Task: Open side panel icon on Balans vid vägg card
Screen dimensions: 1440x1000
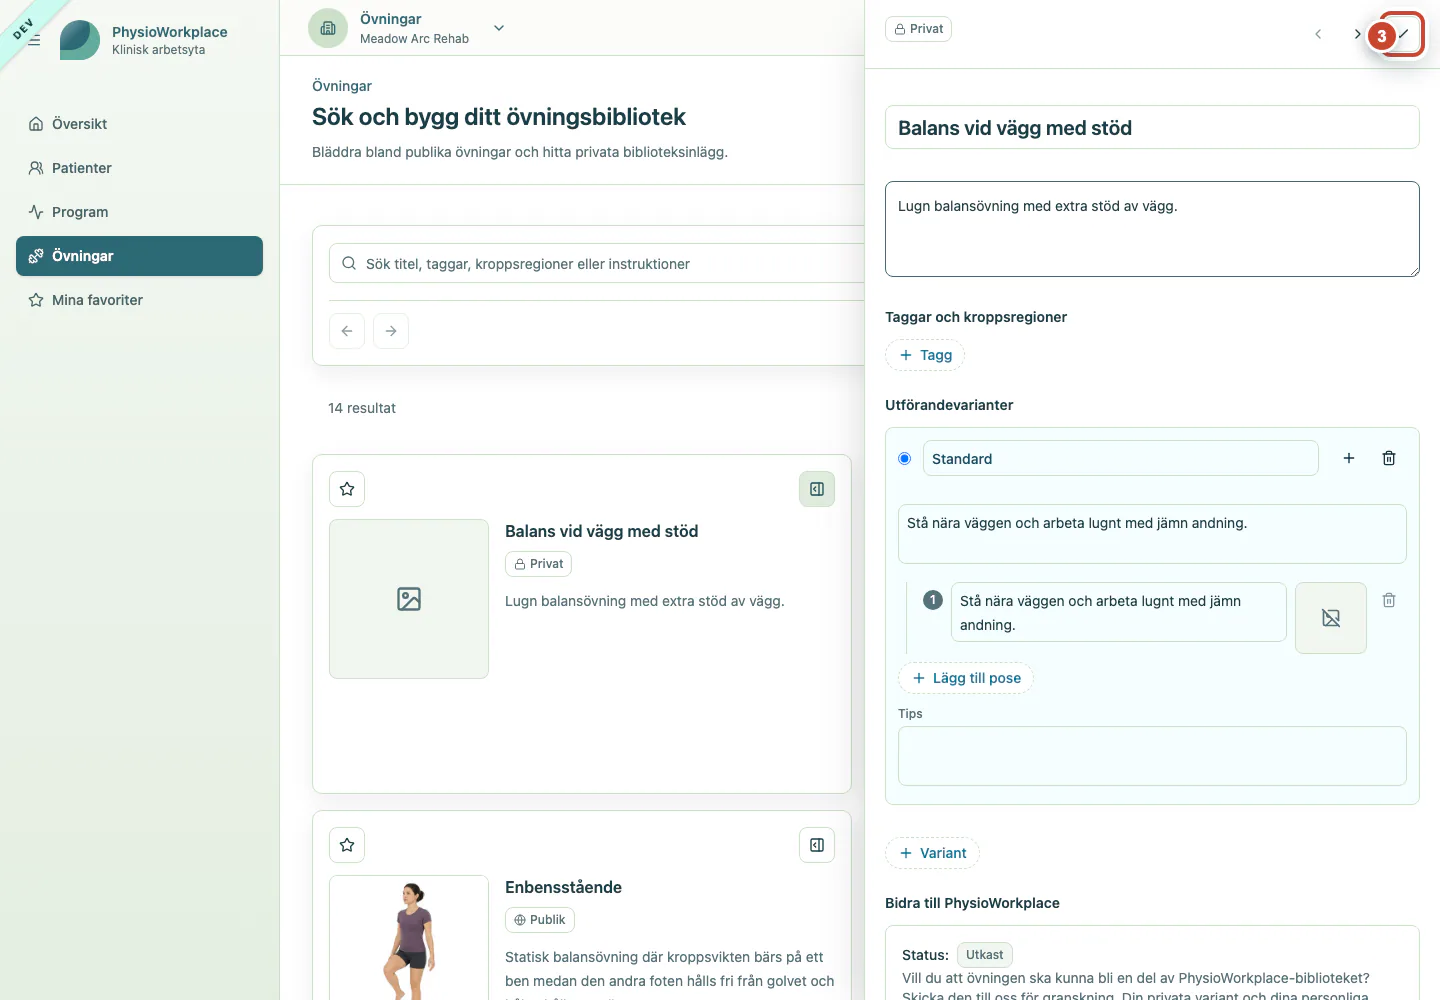Action: coord(817,489)
